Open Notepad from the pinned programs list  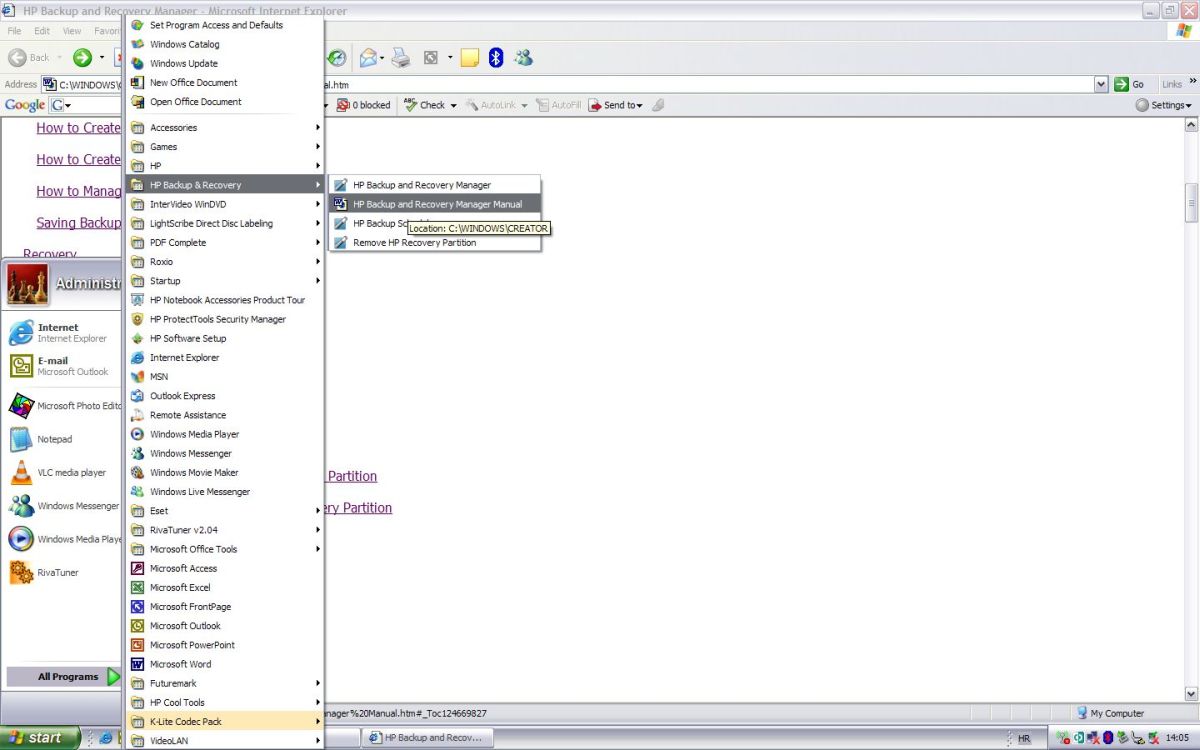click(55, 439)
